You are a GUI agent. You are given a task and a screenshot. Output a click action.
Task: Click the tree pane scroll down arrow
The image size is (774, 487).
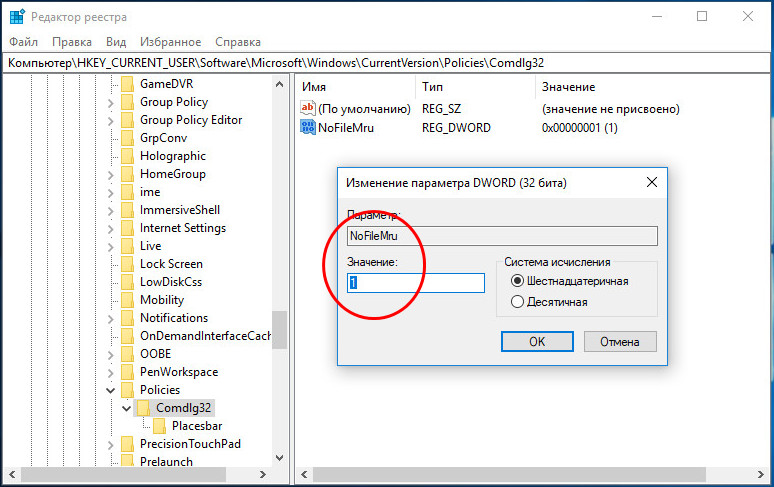coord(279,457)
